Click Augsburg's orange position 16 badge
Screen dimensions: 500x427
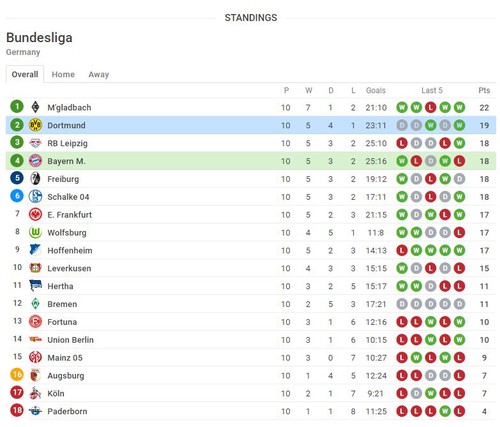click(x=17, y=375)
